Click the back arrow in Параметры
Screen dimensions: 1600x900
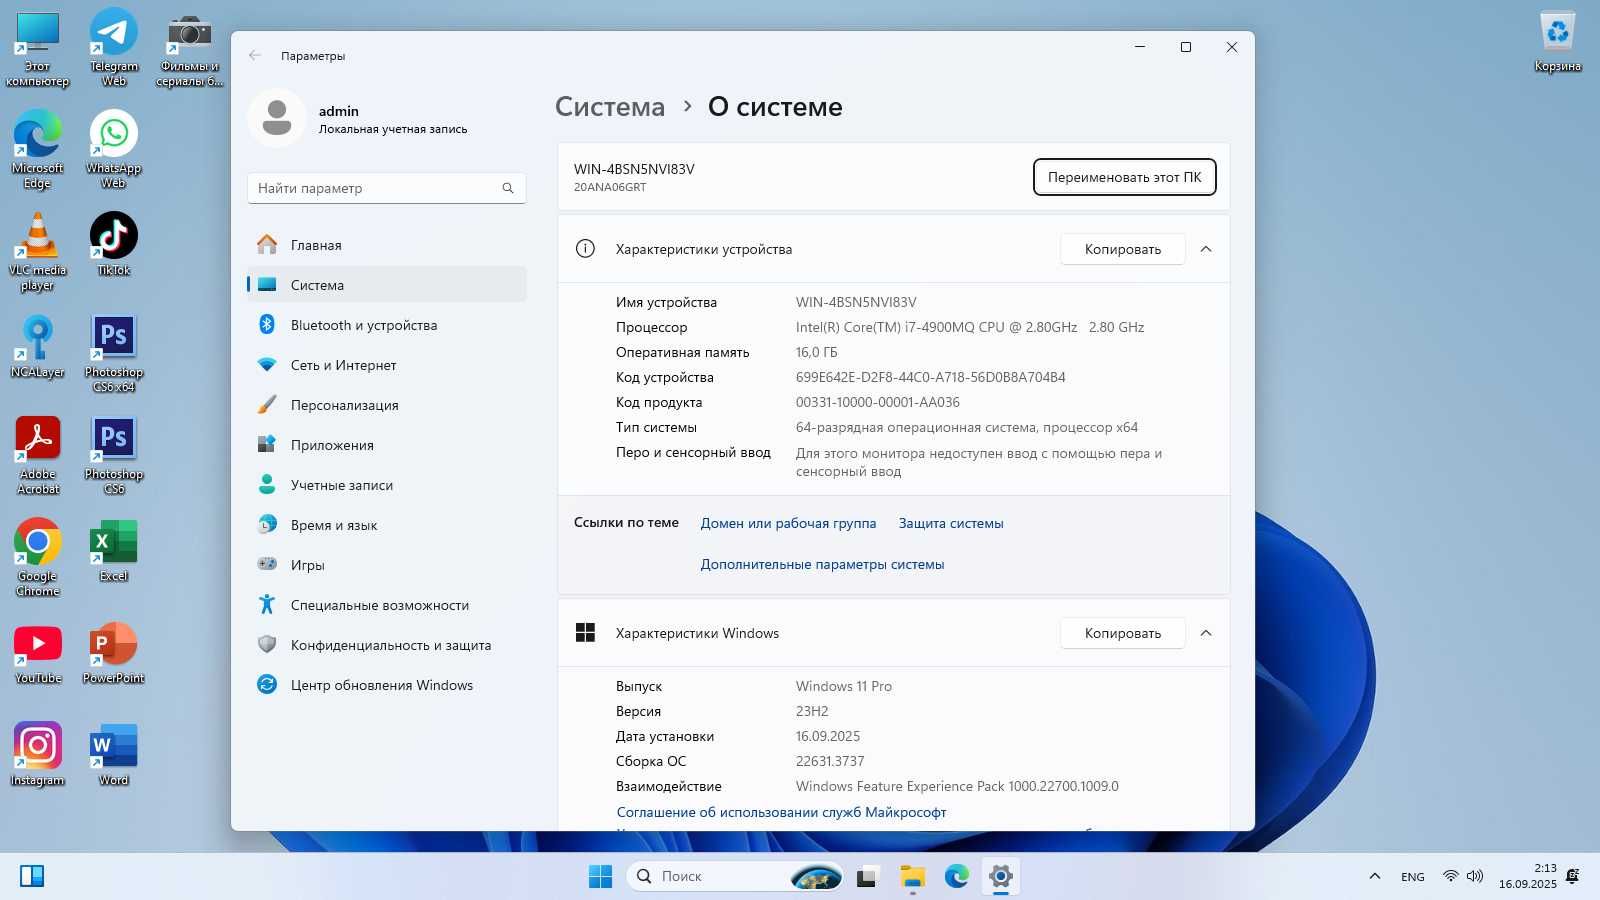click(255, 56)
